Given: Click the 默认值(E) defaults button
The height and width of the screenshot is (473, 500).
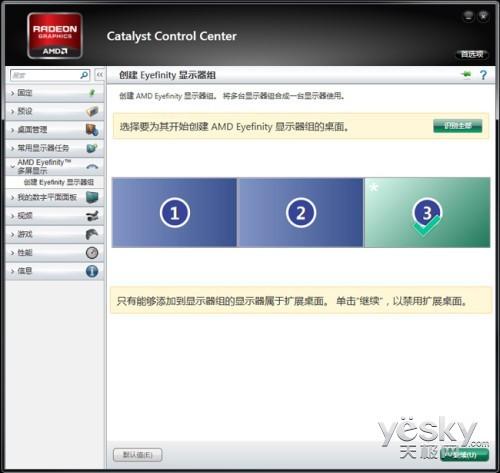Looking at the screenshot, I should 138,455.
